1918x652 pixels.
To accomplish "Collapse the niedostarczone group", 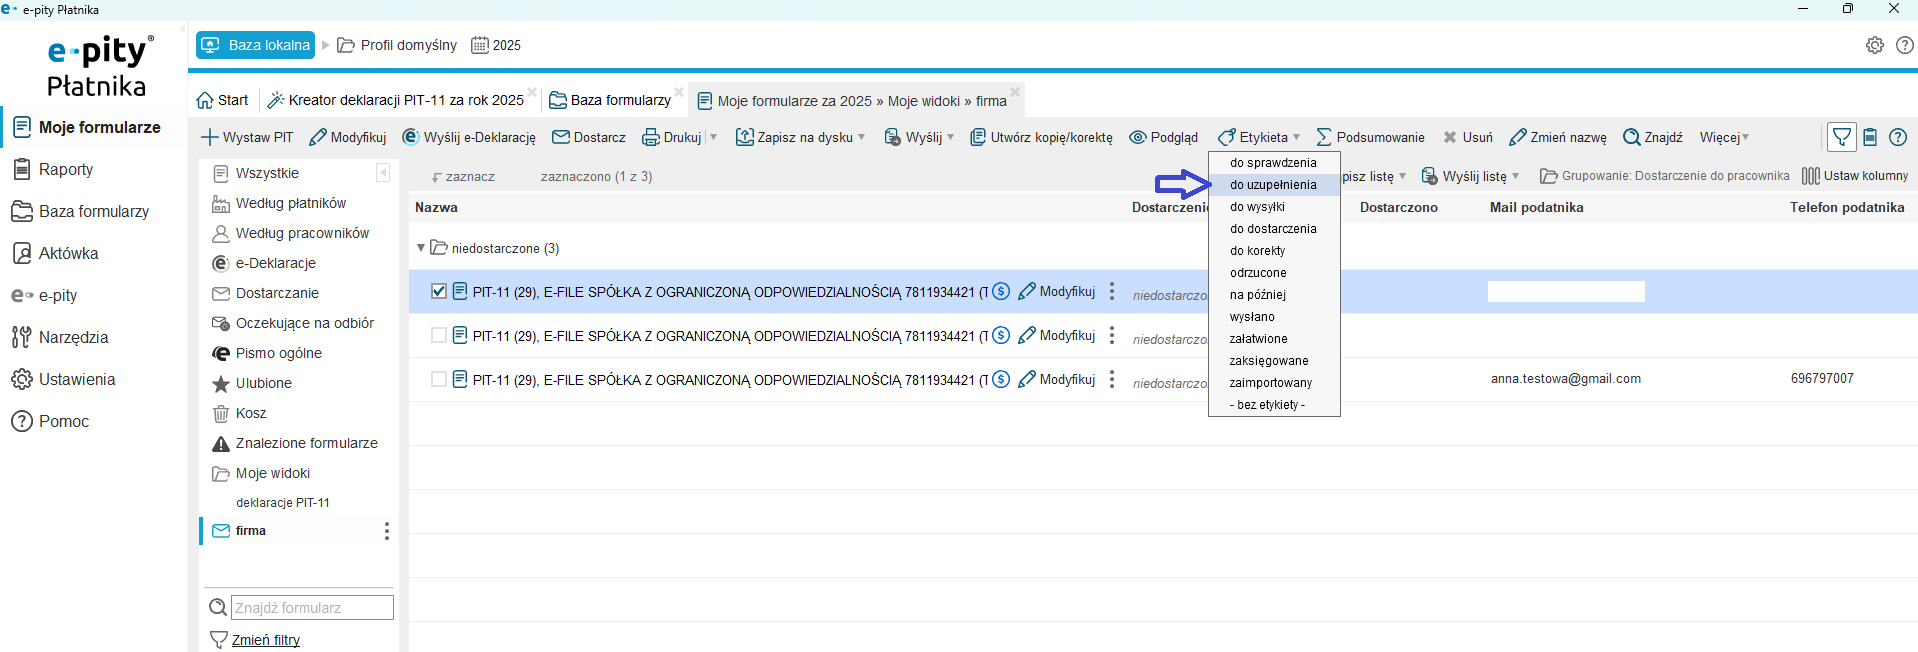I will pyautogui.click(x=421, y=248).
